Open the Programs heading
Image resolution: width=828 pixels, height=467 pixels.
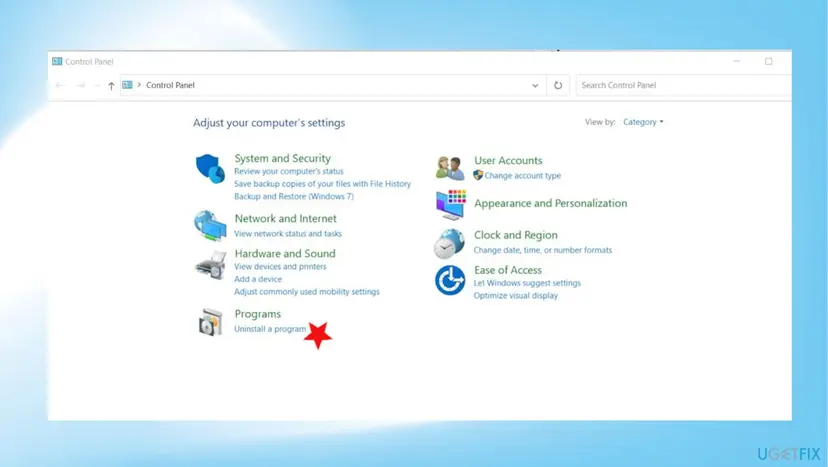(258, 314)
